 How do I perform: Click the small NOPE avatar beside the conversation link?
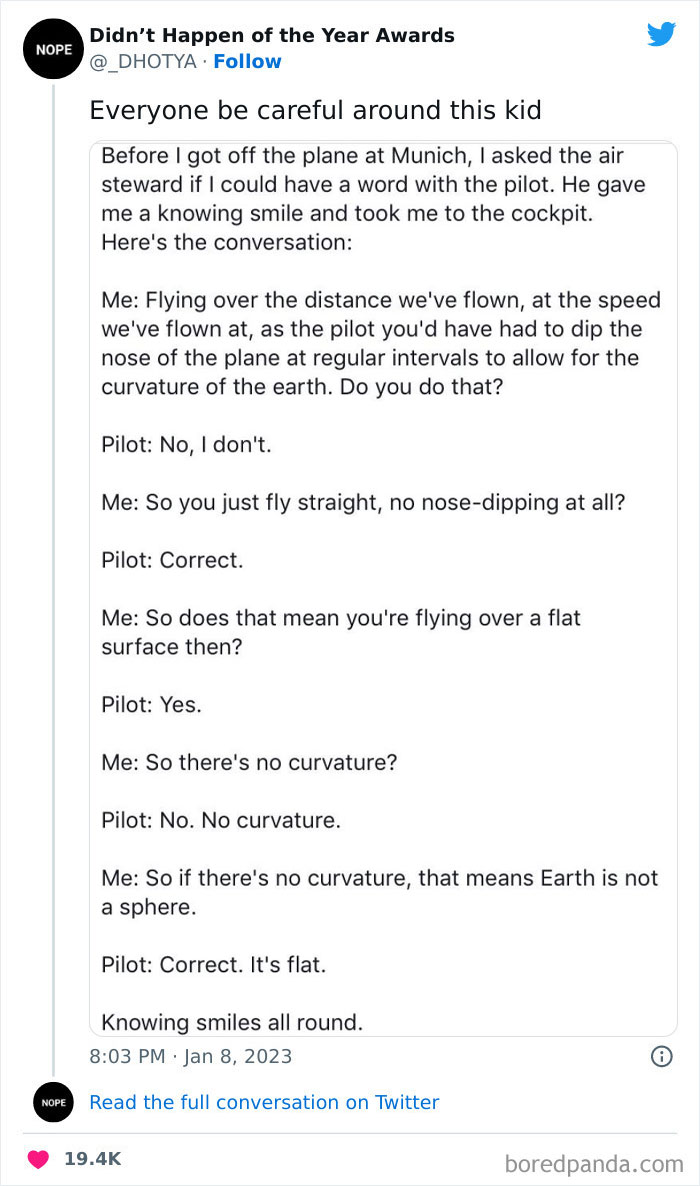(x=53, y=1102)
